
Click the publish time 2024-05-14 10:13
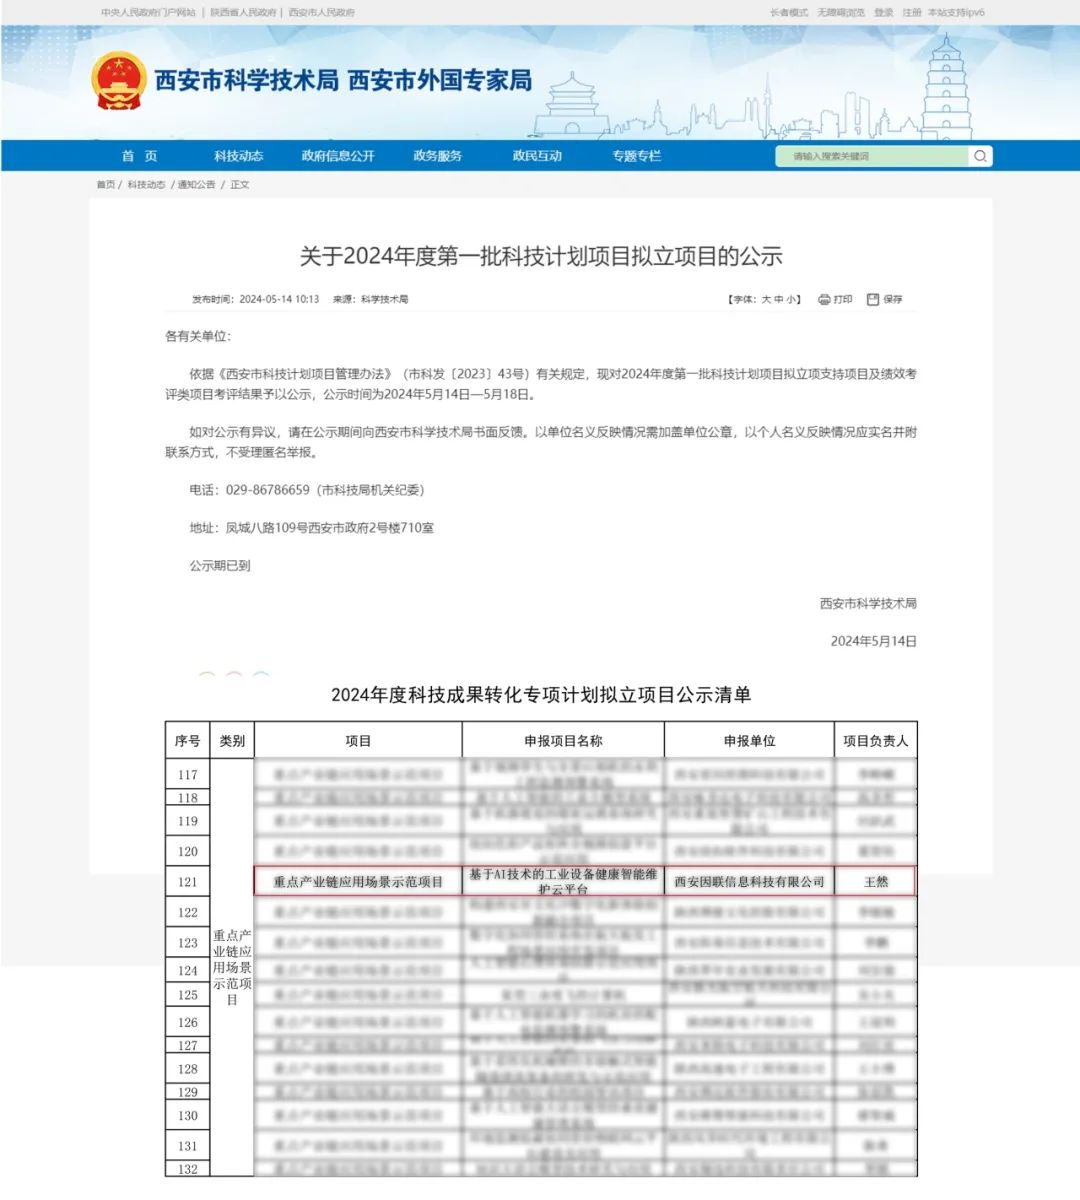pos(279,299)
